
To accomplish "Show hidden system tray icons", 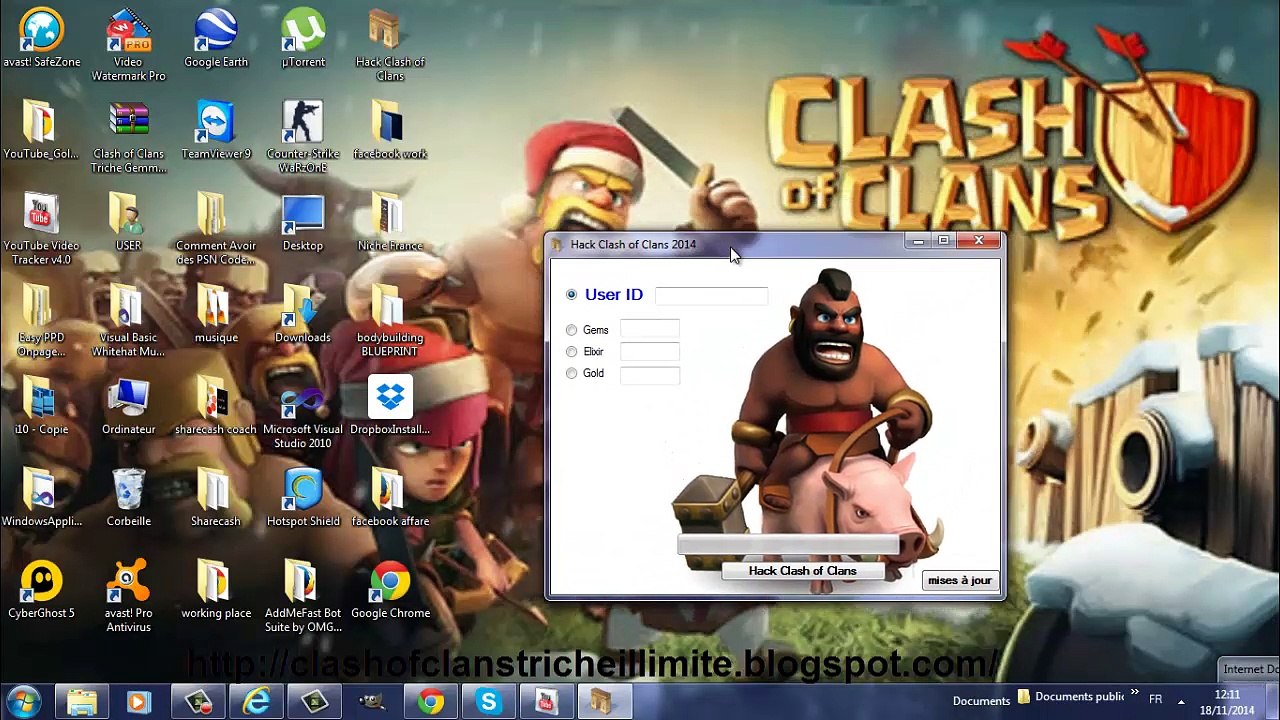I will (1181, 701).
